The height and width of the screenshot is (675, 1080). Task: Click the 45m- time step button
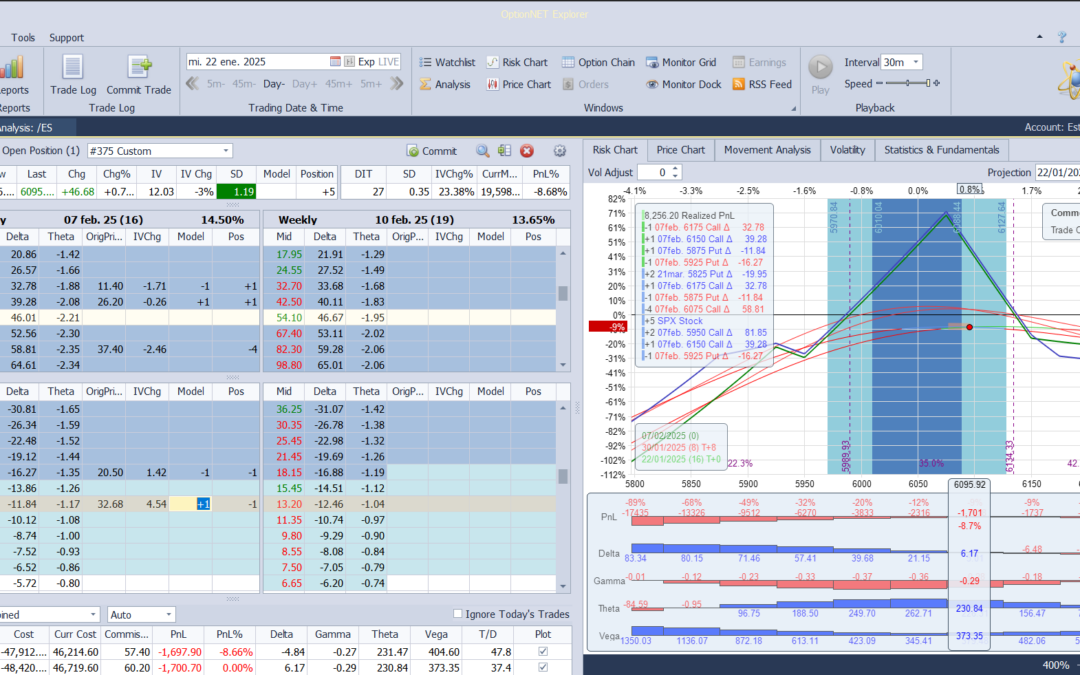[x=244, y=84]
